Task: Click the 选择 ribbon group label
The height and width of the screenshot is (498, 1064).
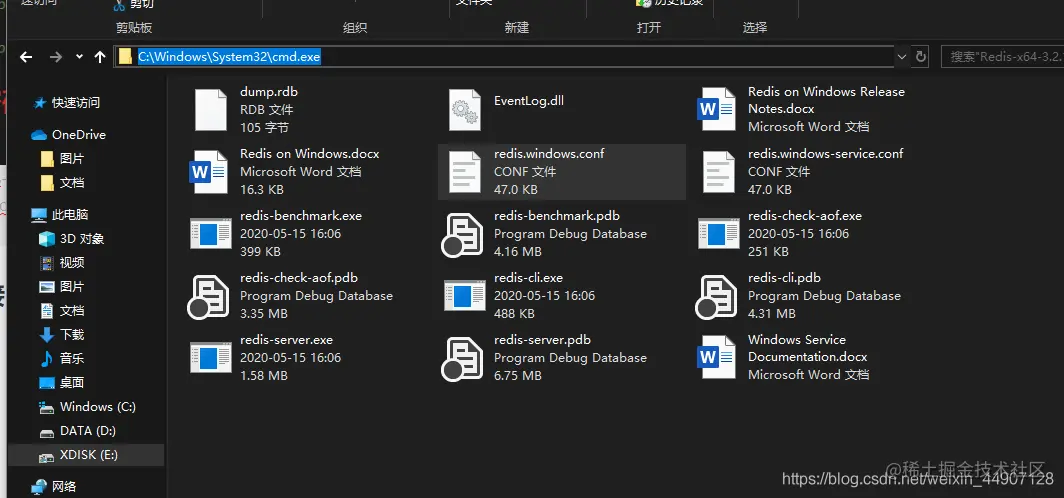Action: [755, 27]
